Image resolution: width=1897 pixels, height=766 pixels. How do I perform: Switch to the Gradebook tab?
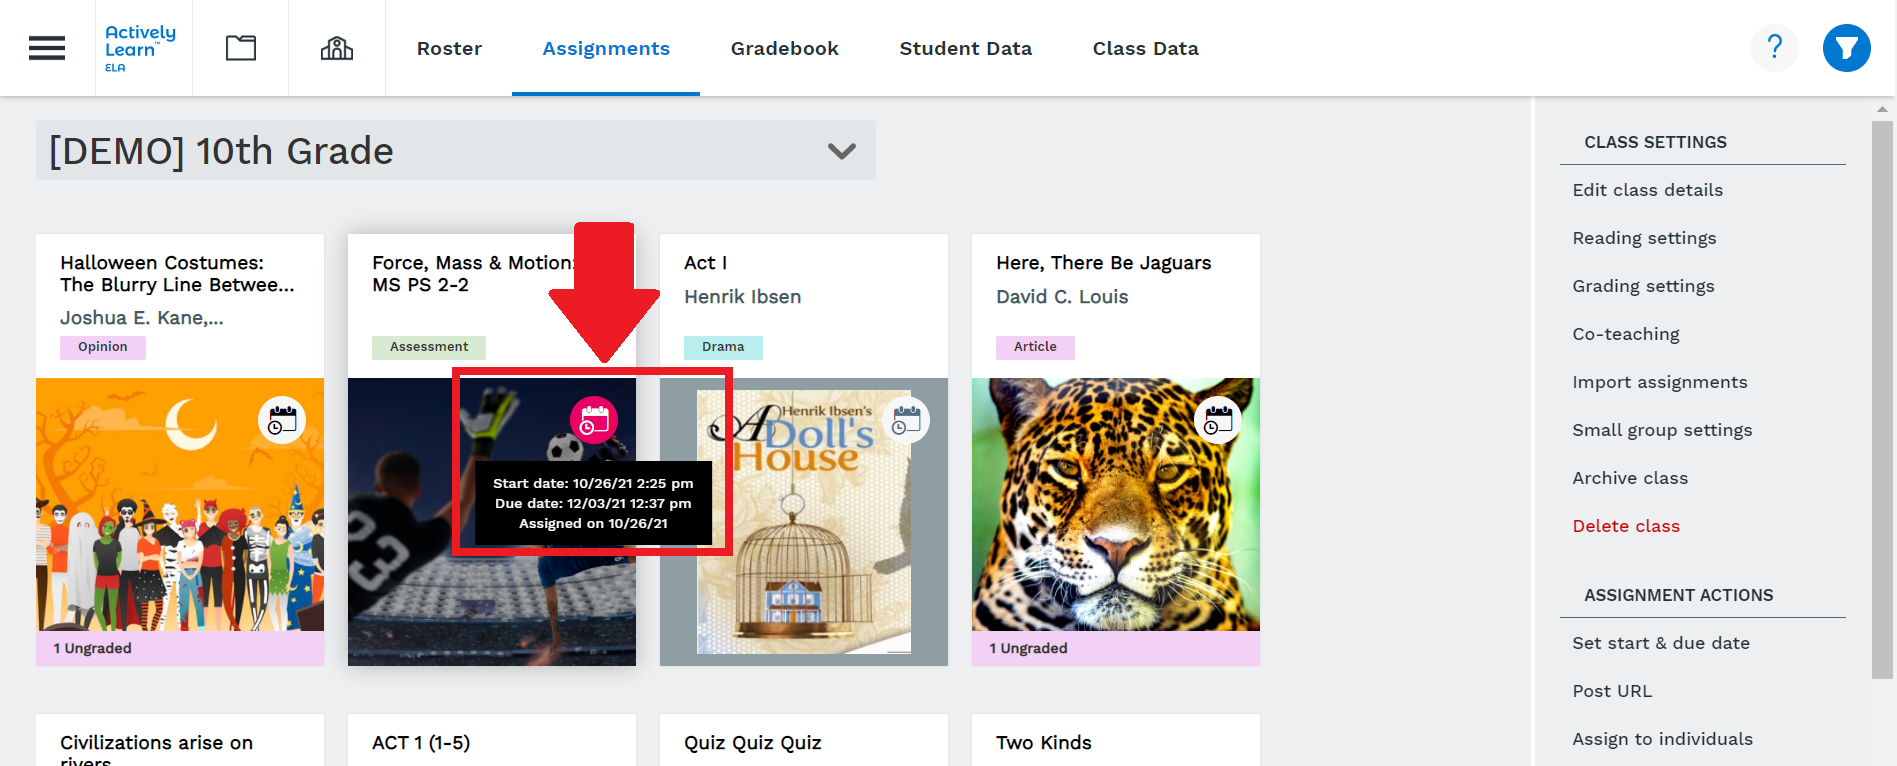(784, 48)
